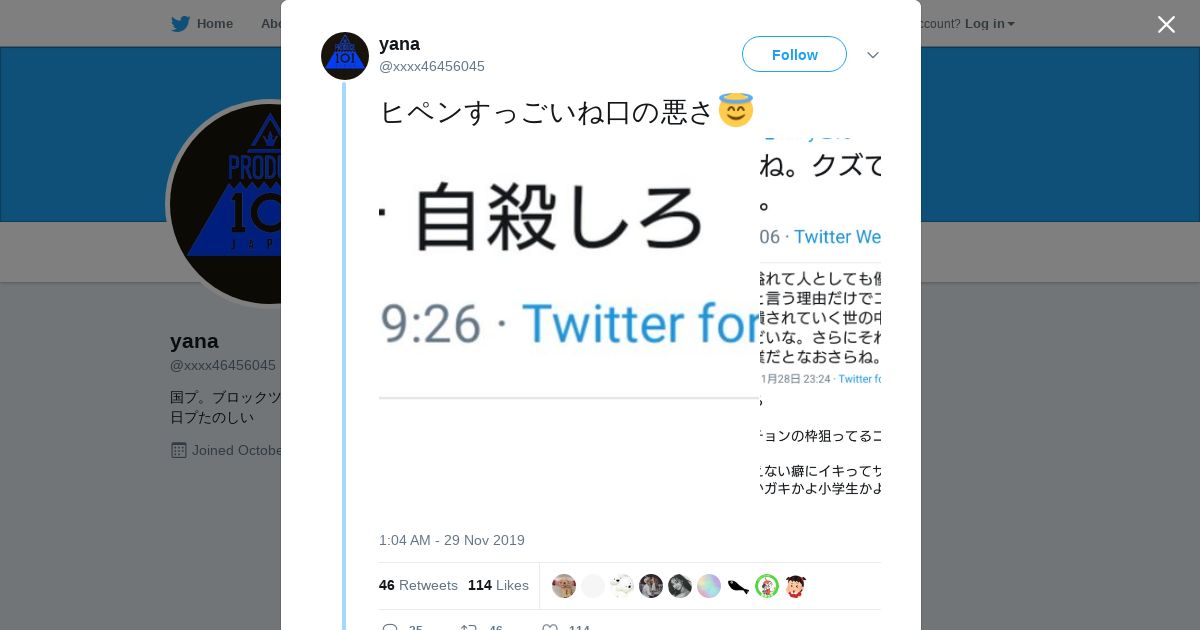
Task: Open the green-ringed liker avatar
Action: point(767,586)
